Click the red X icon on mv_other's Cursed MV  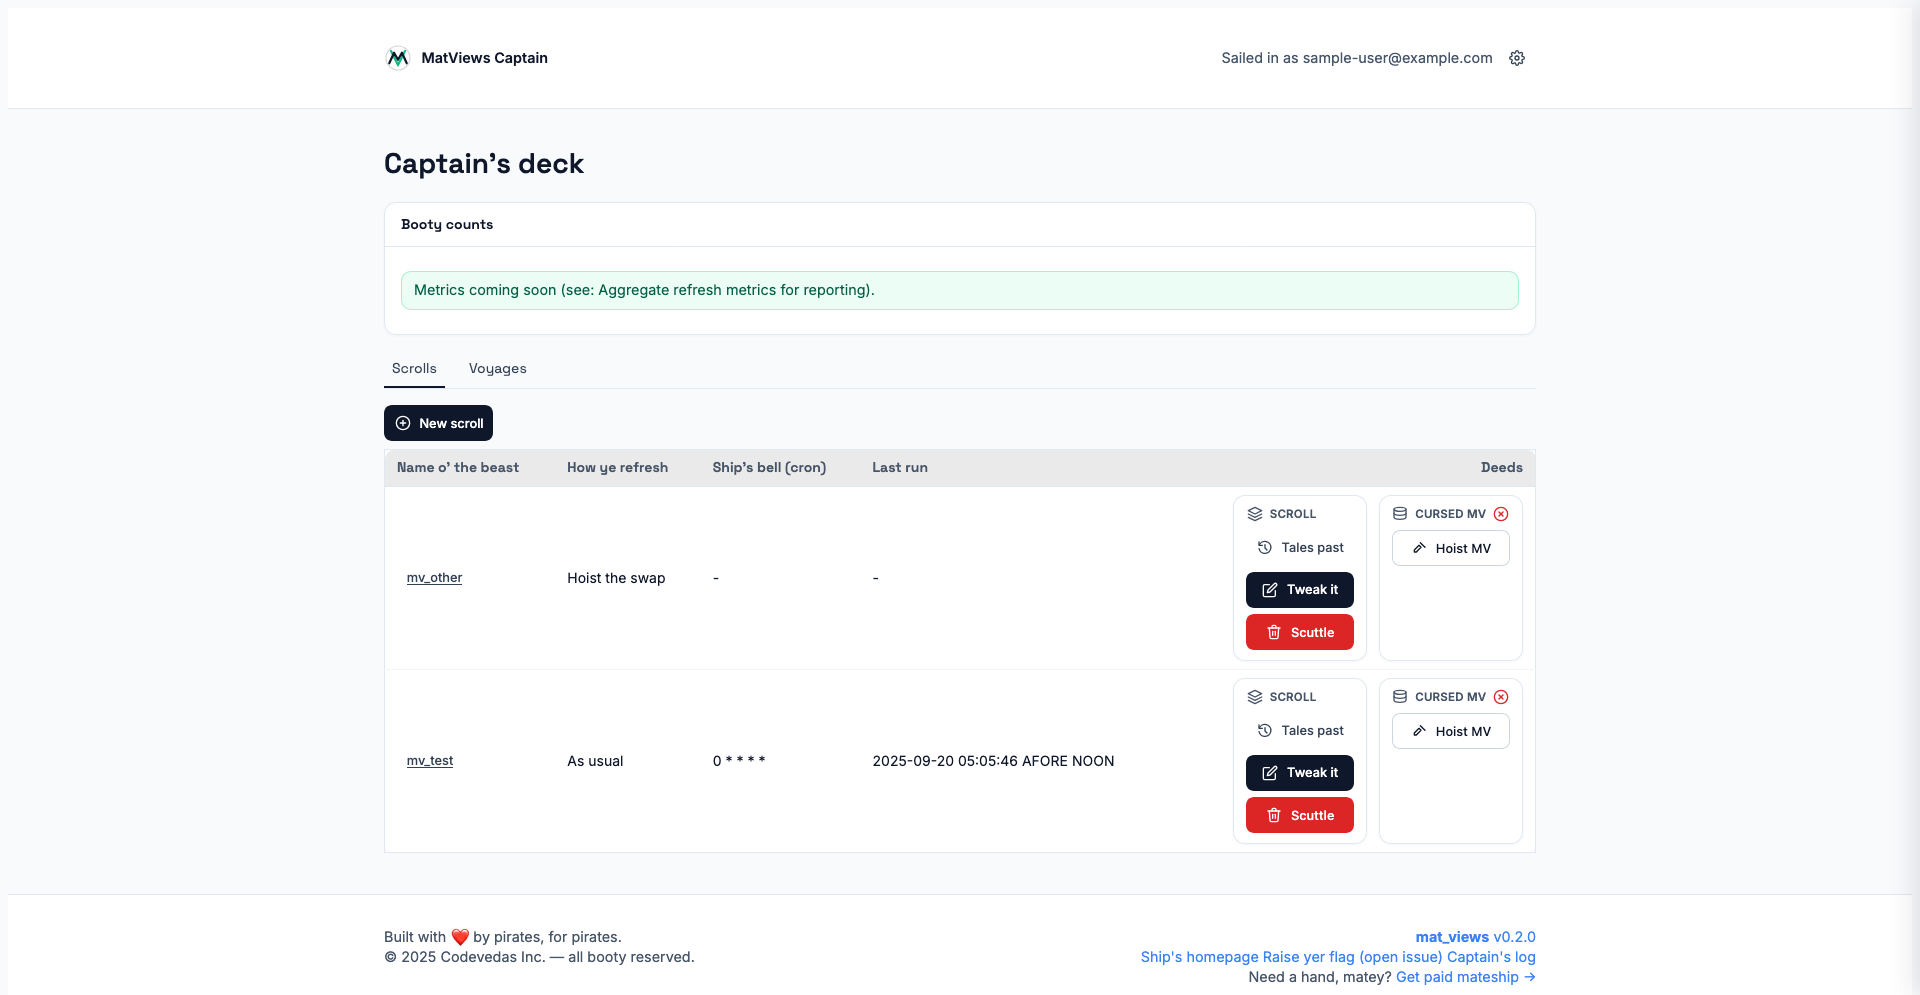click(1501, 514)
